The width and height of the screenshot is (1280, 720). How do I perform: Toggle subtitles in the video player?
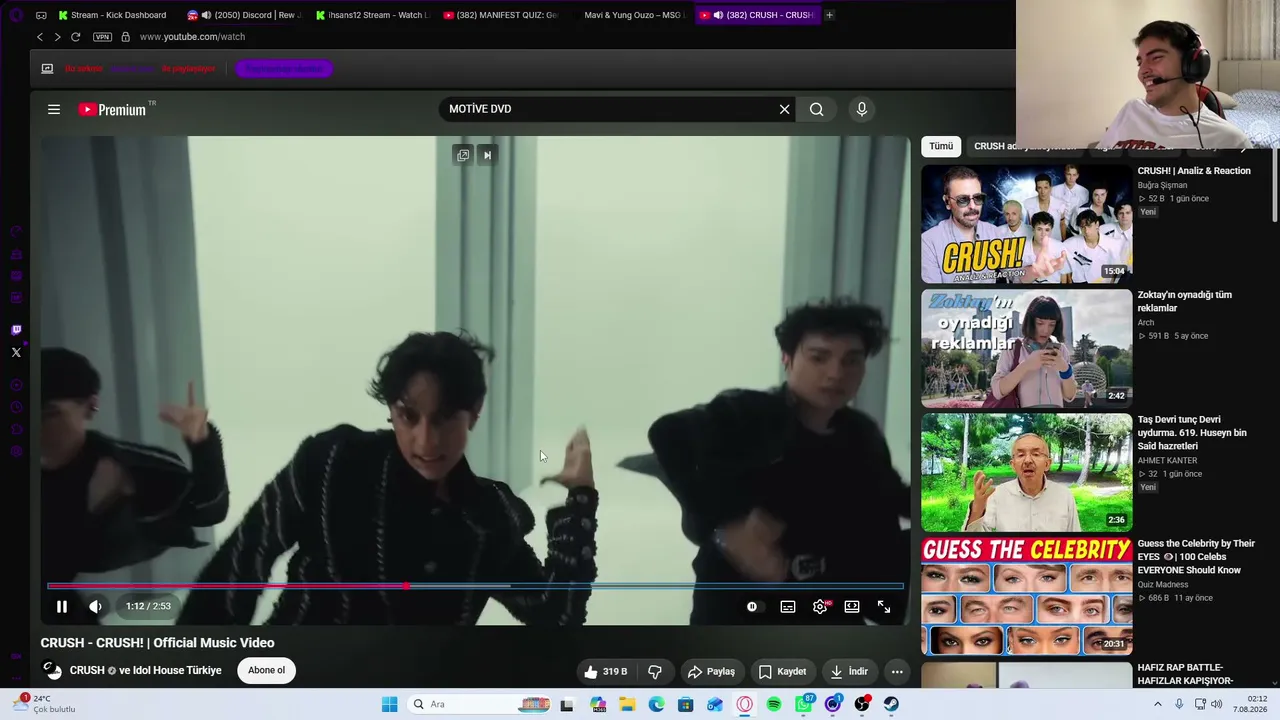click(788, 606)
